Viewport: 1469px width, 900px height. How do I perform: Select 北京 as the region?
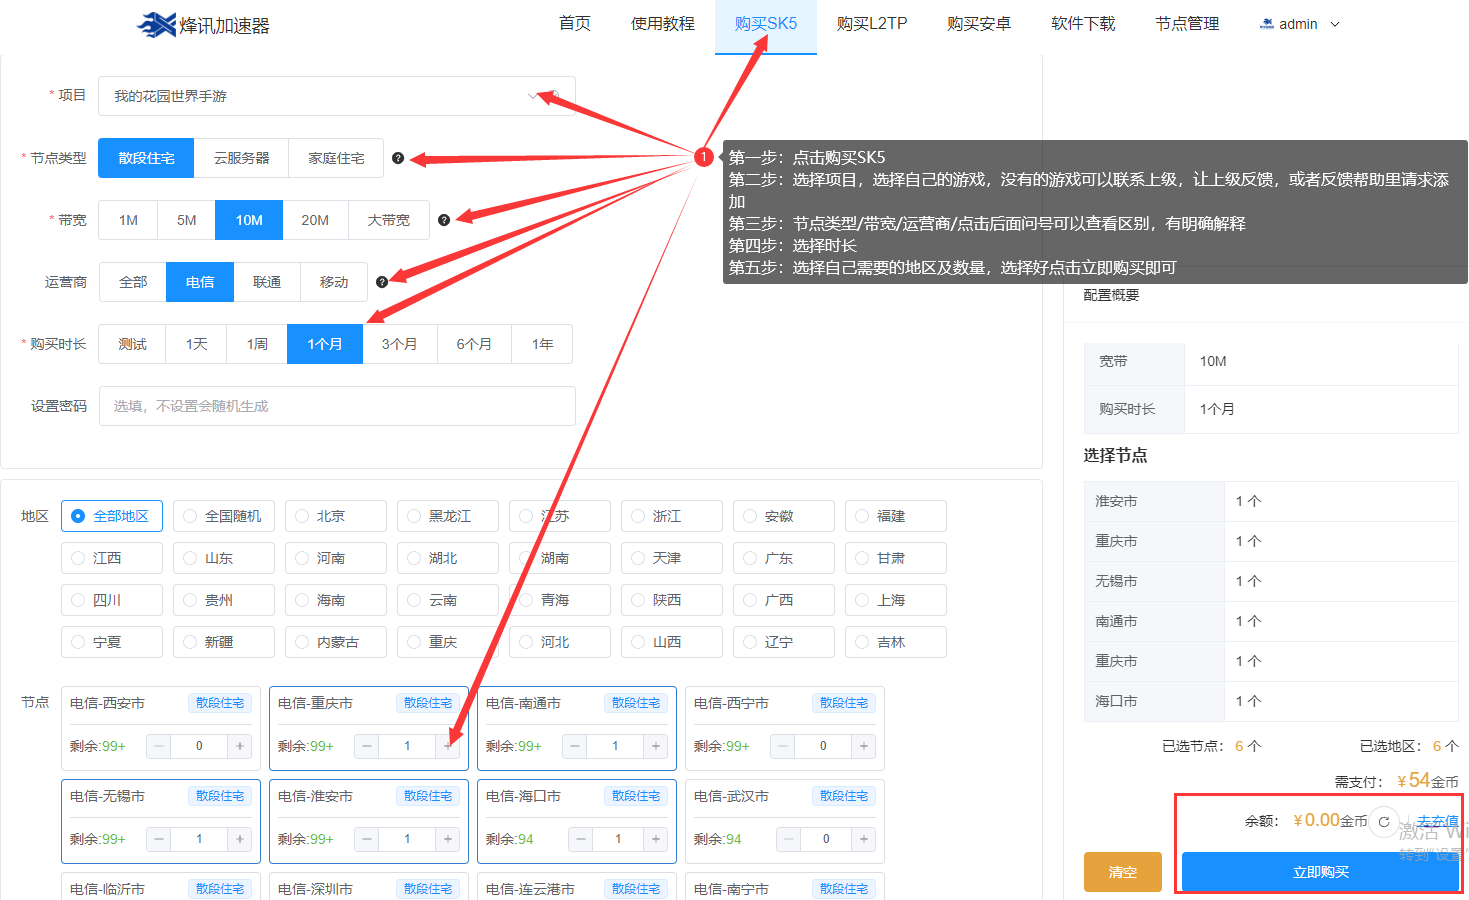pyautogui.click(x=336, y=516)
